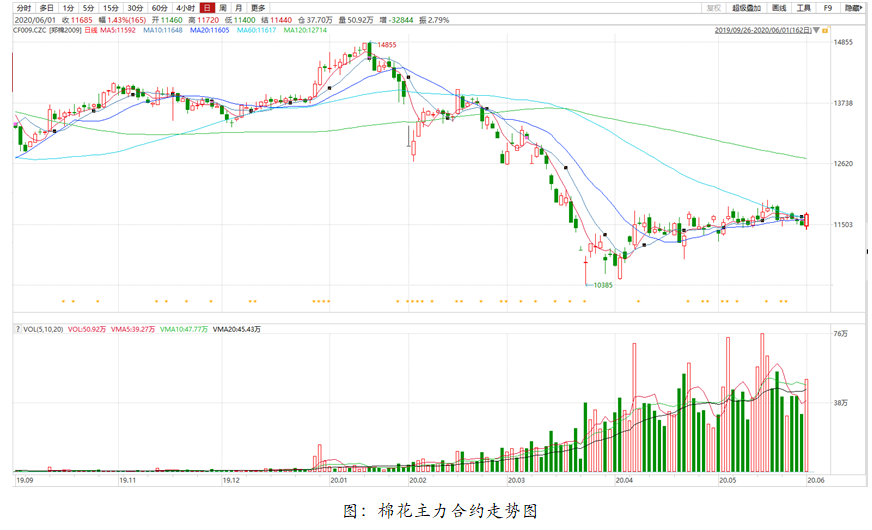Viewport: 872px width, 530px height.
Task: Click high price 高 11720
Action: (204, 20)
